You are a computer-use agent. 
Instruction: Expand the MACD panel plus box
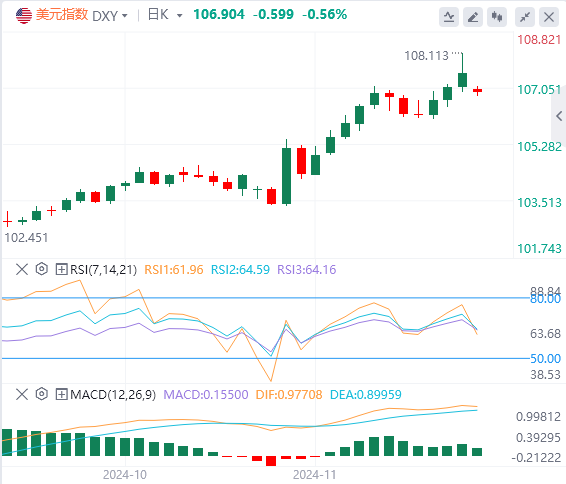(x=61, y=394)
